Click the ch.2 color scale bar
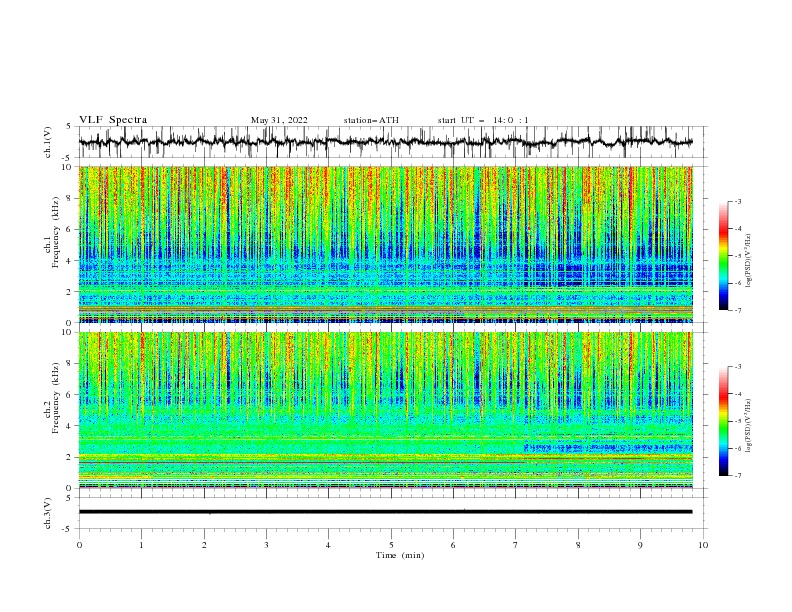Image resolution: width=792 pixels, height=612 pixels. coord(723,421)
